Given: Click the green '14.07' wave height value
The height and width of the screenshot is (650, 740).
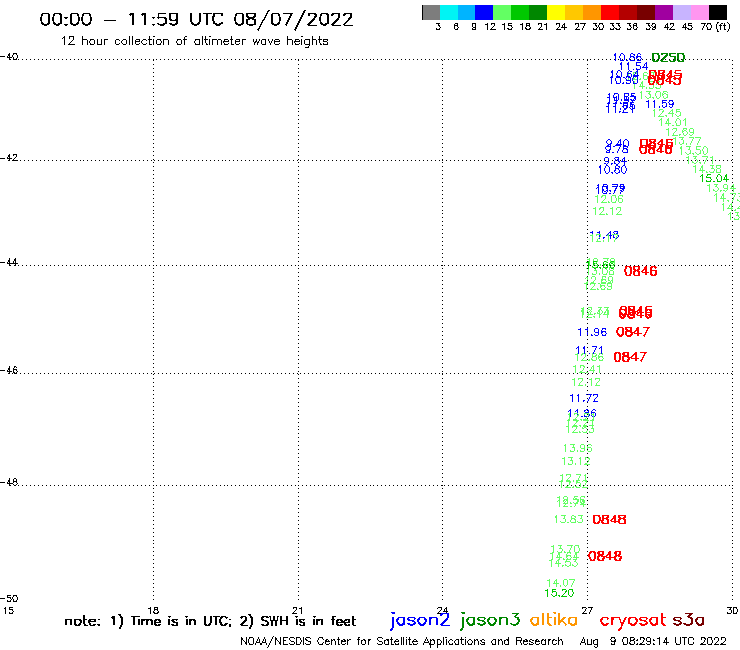Looking at the screenshot, I should point(561,583).
